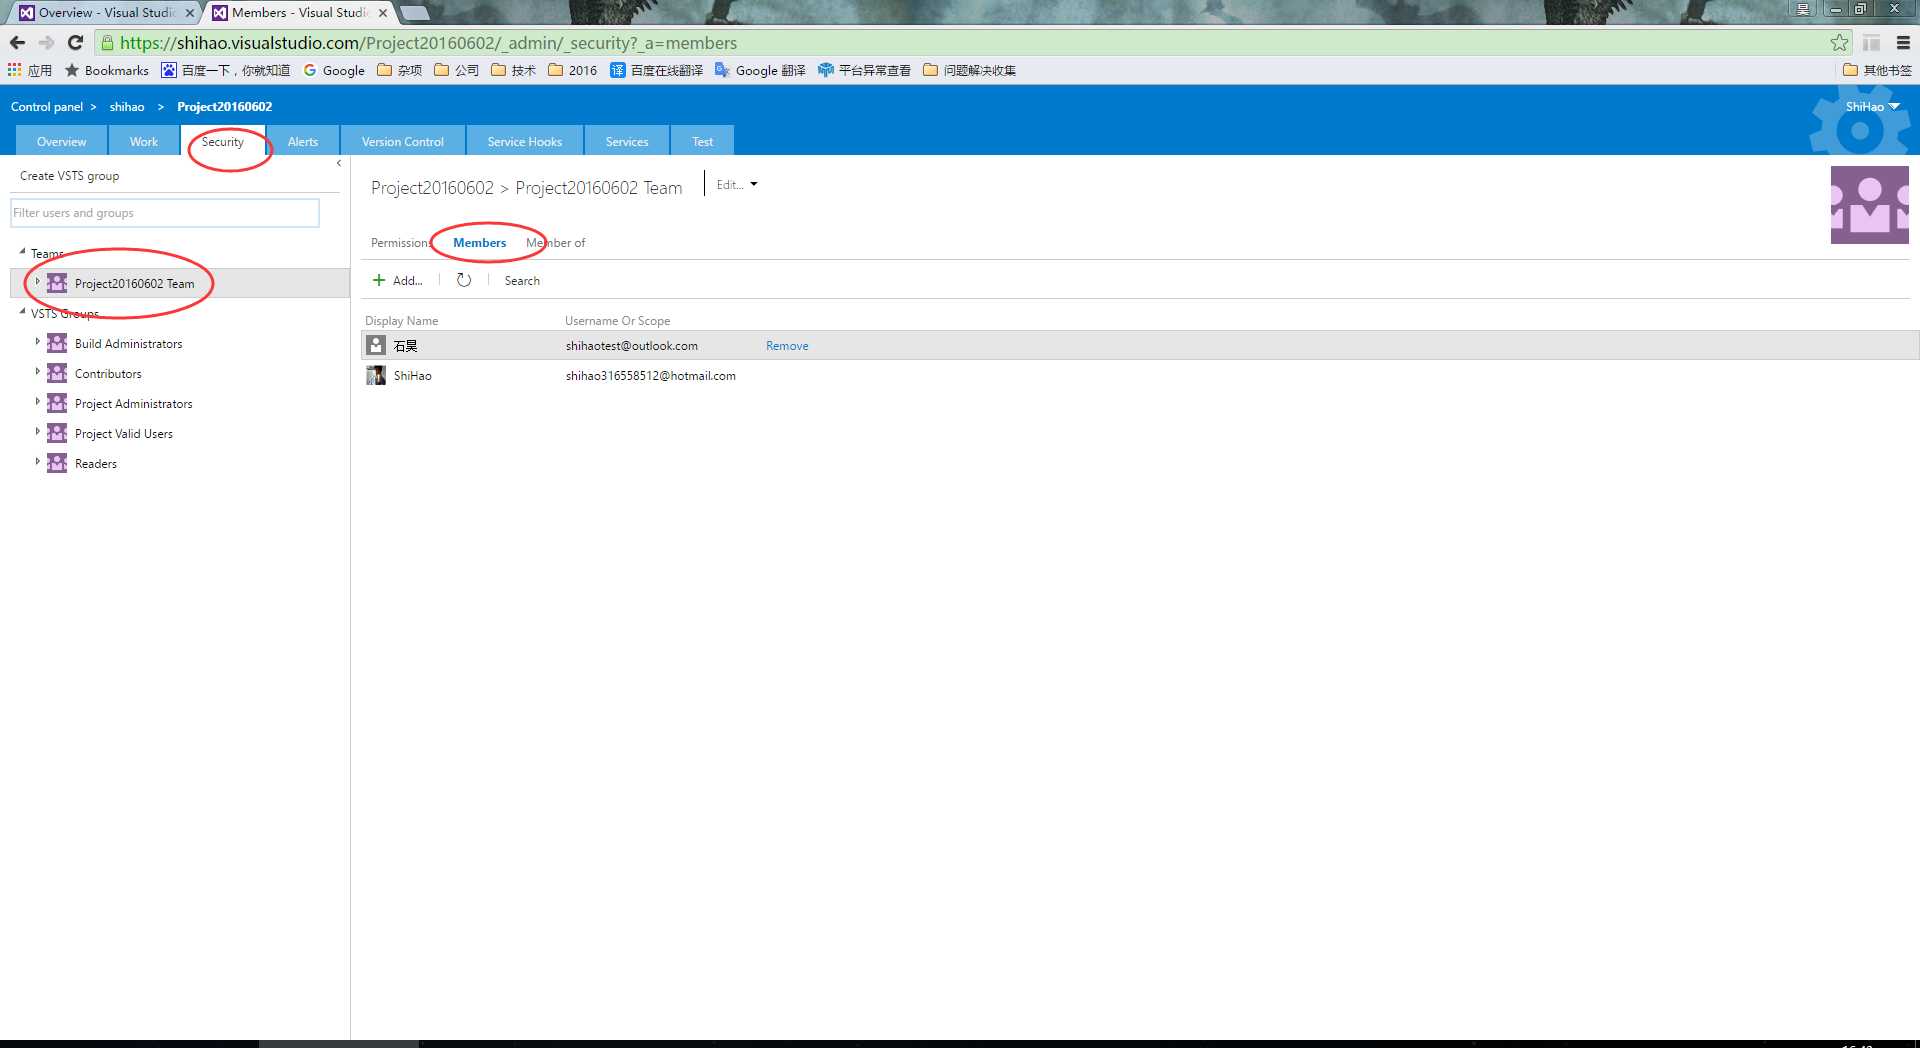Click the Project20160602 Team group icon
Image resolution: width=1920 pixels, height=1048 pixels.
tap(57, 283)
